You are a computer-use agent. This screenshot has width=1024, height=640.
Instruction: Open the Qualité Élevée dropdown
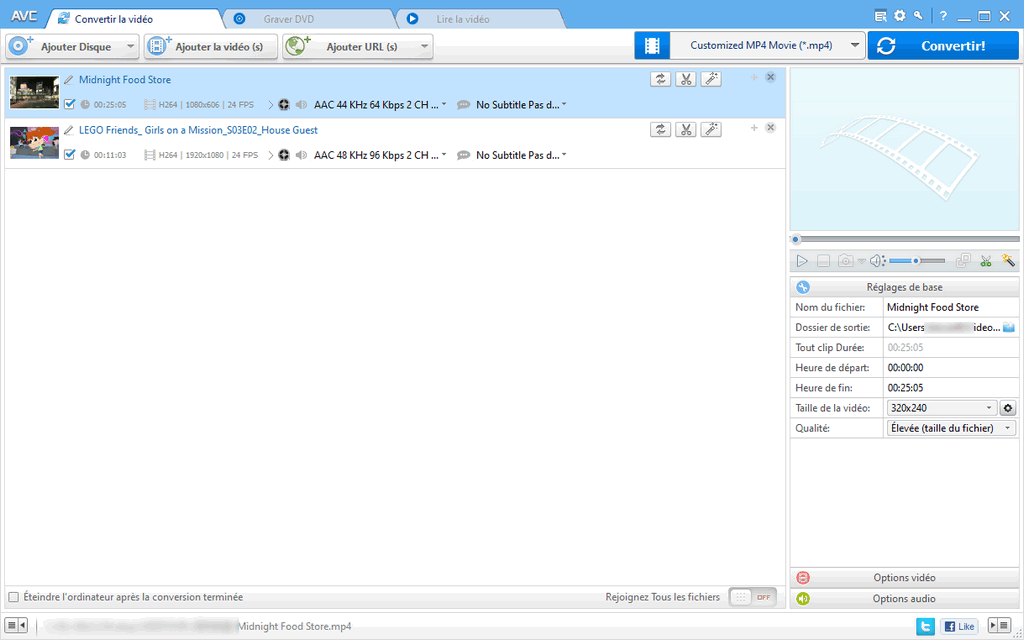(x=952, y=428)
